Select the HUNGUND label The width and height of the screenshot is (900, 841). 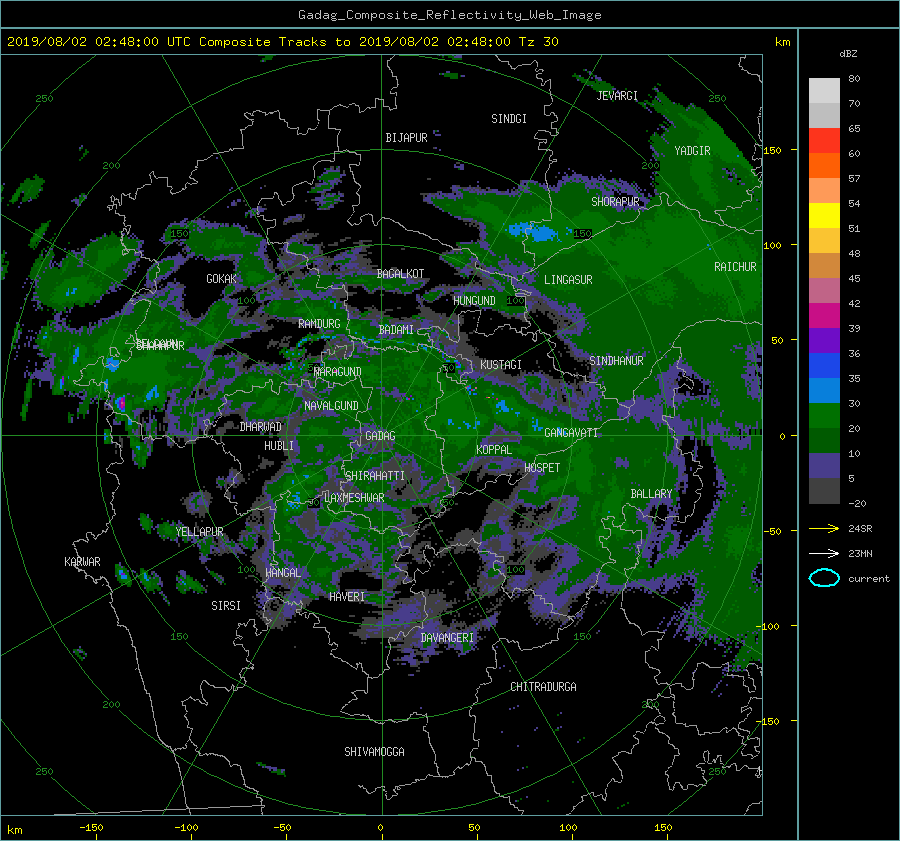[x=474, y=301]
